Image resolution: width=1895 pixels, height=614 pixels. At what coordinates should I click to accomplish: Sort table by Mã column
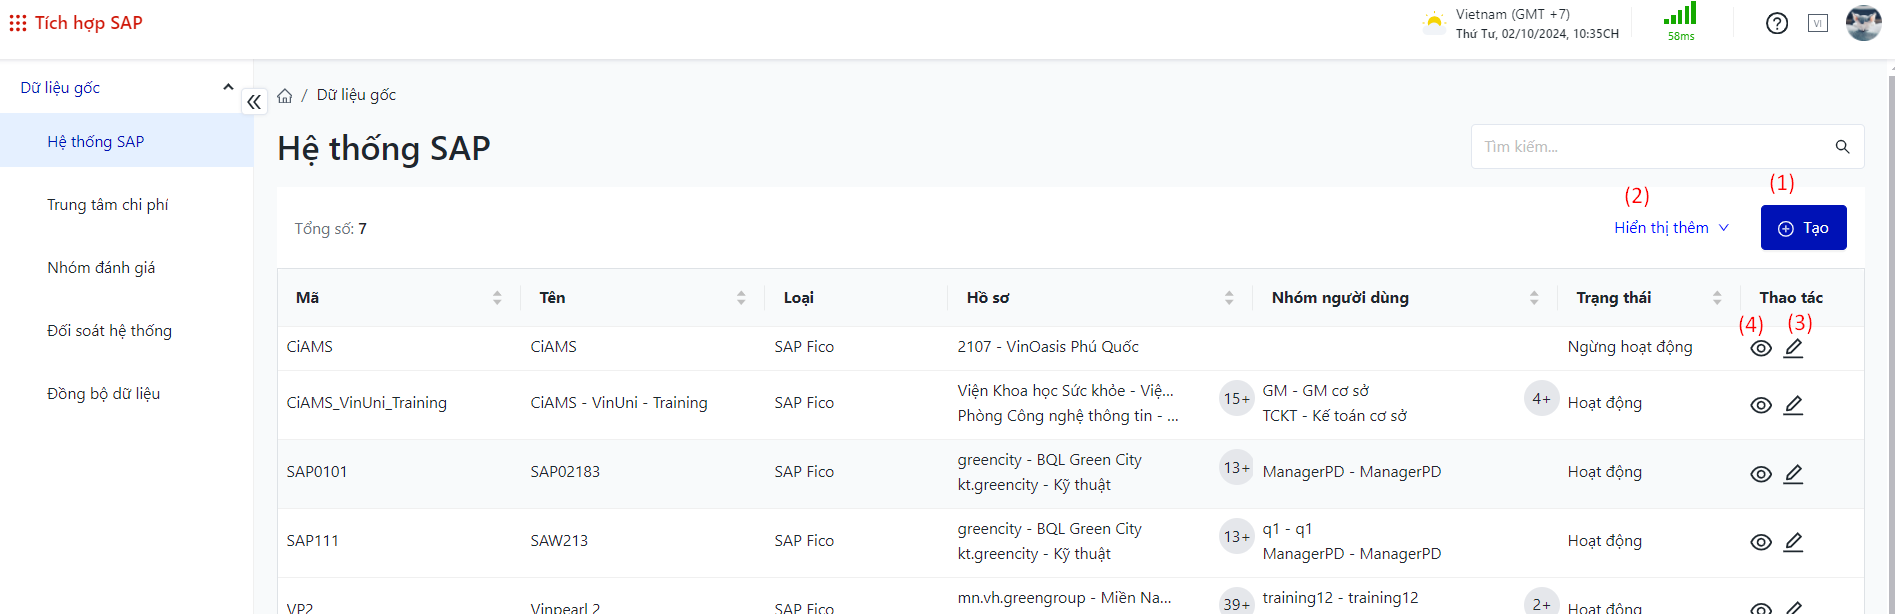click(x=497, y=298)
